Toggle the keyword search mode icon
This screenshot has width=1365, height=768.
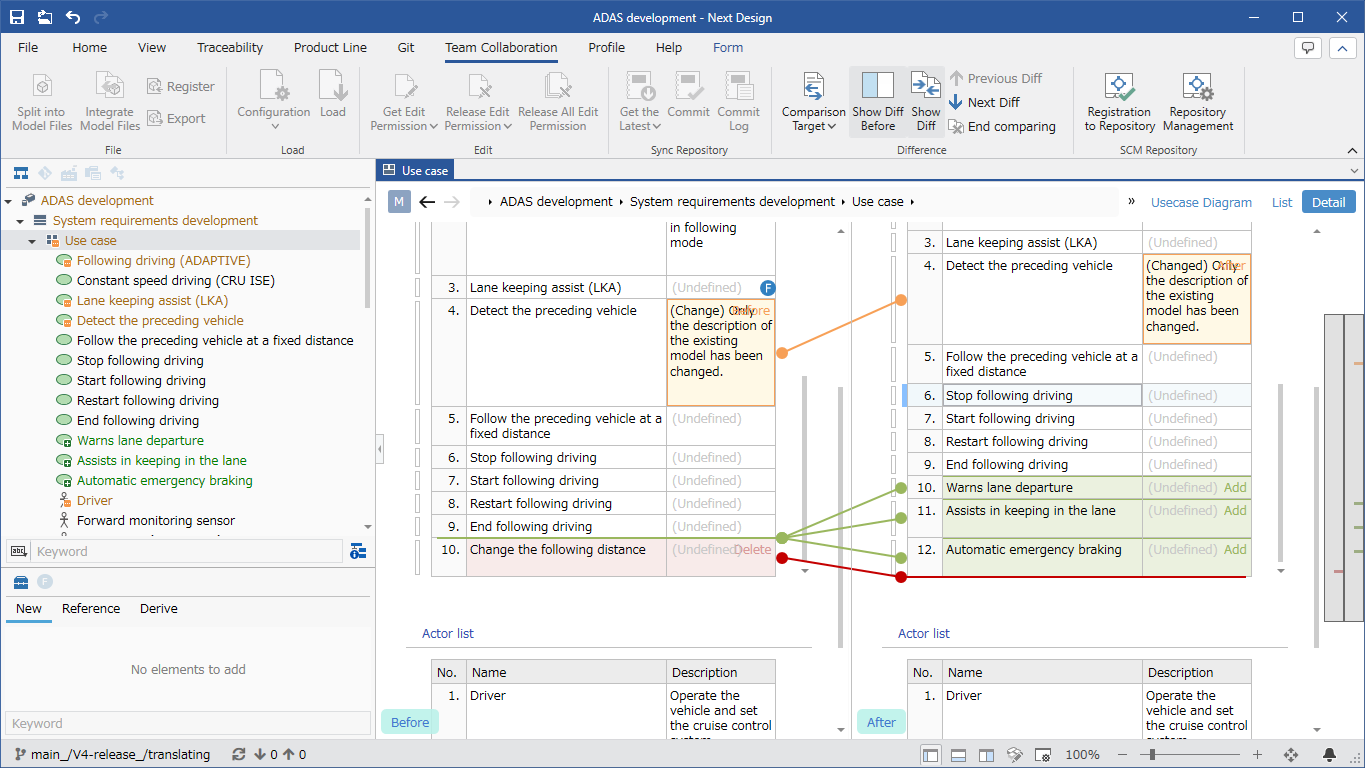(x=18, y=551)
